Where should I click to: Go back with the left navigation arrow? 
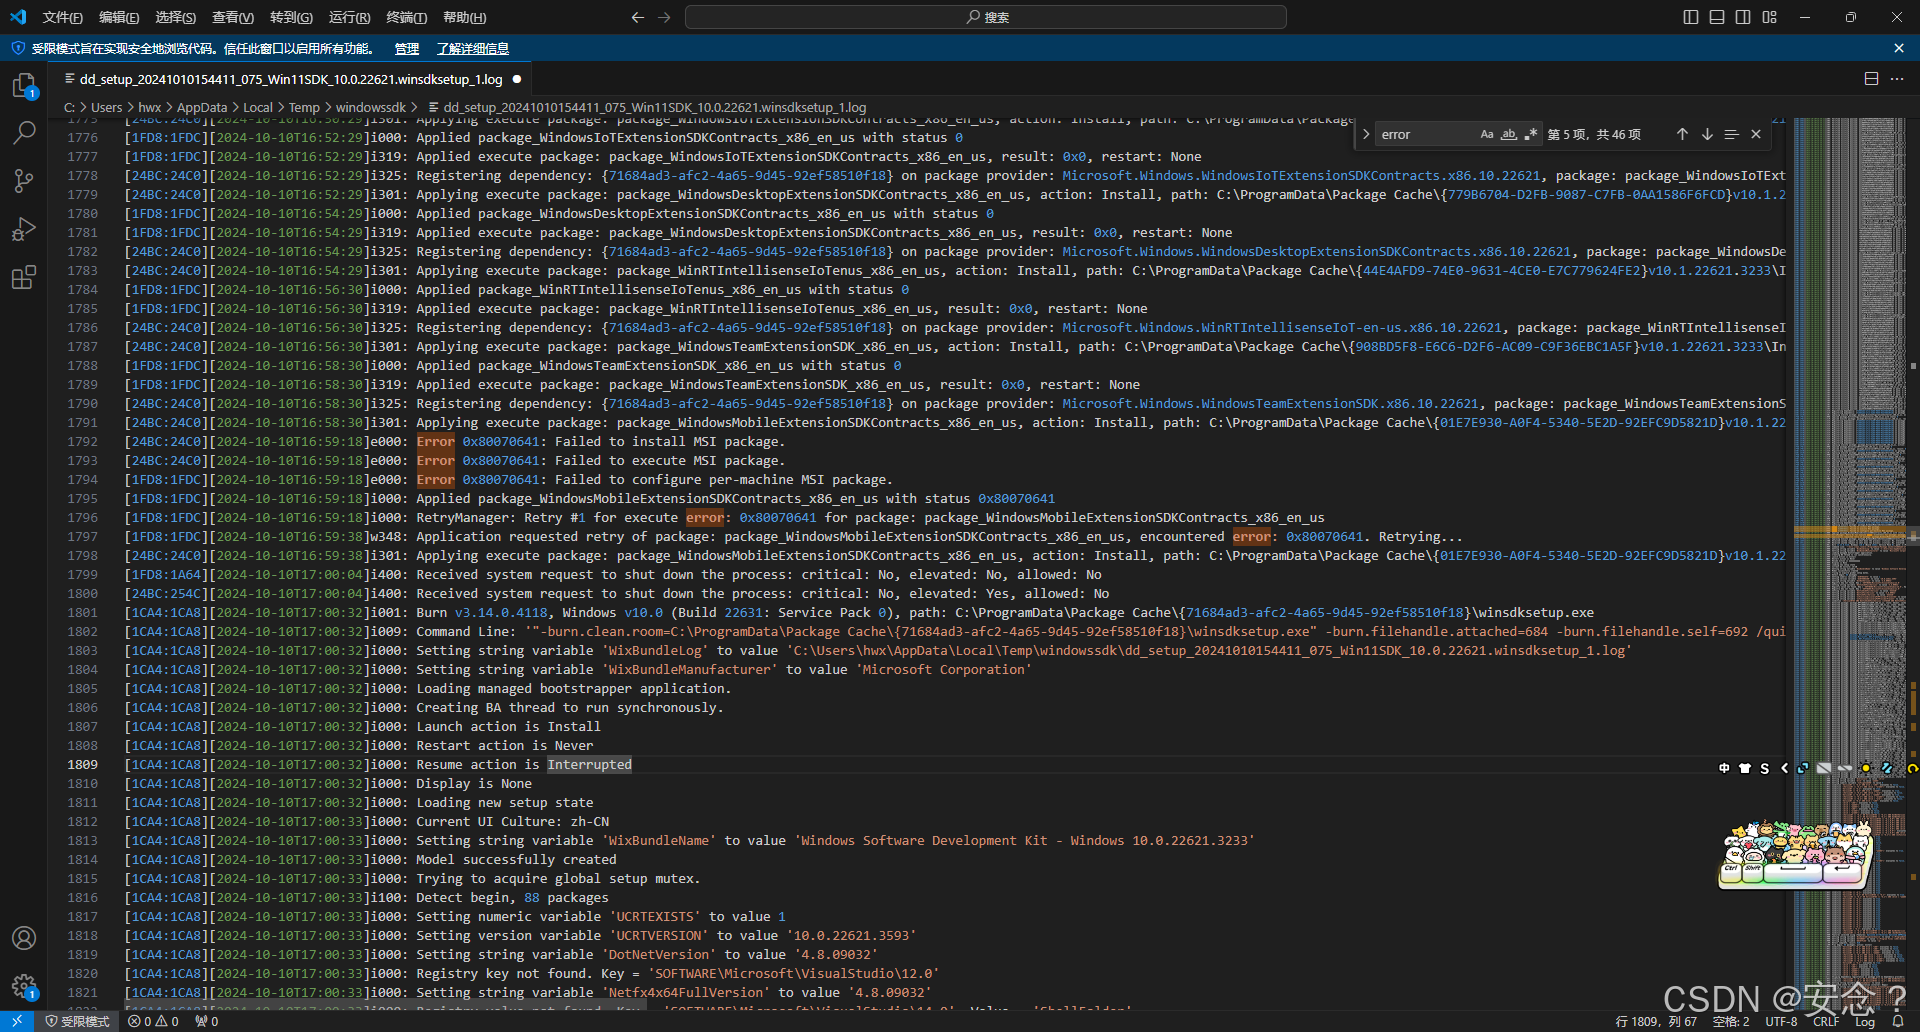coord(638,17)
